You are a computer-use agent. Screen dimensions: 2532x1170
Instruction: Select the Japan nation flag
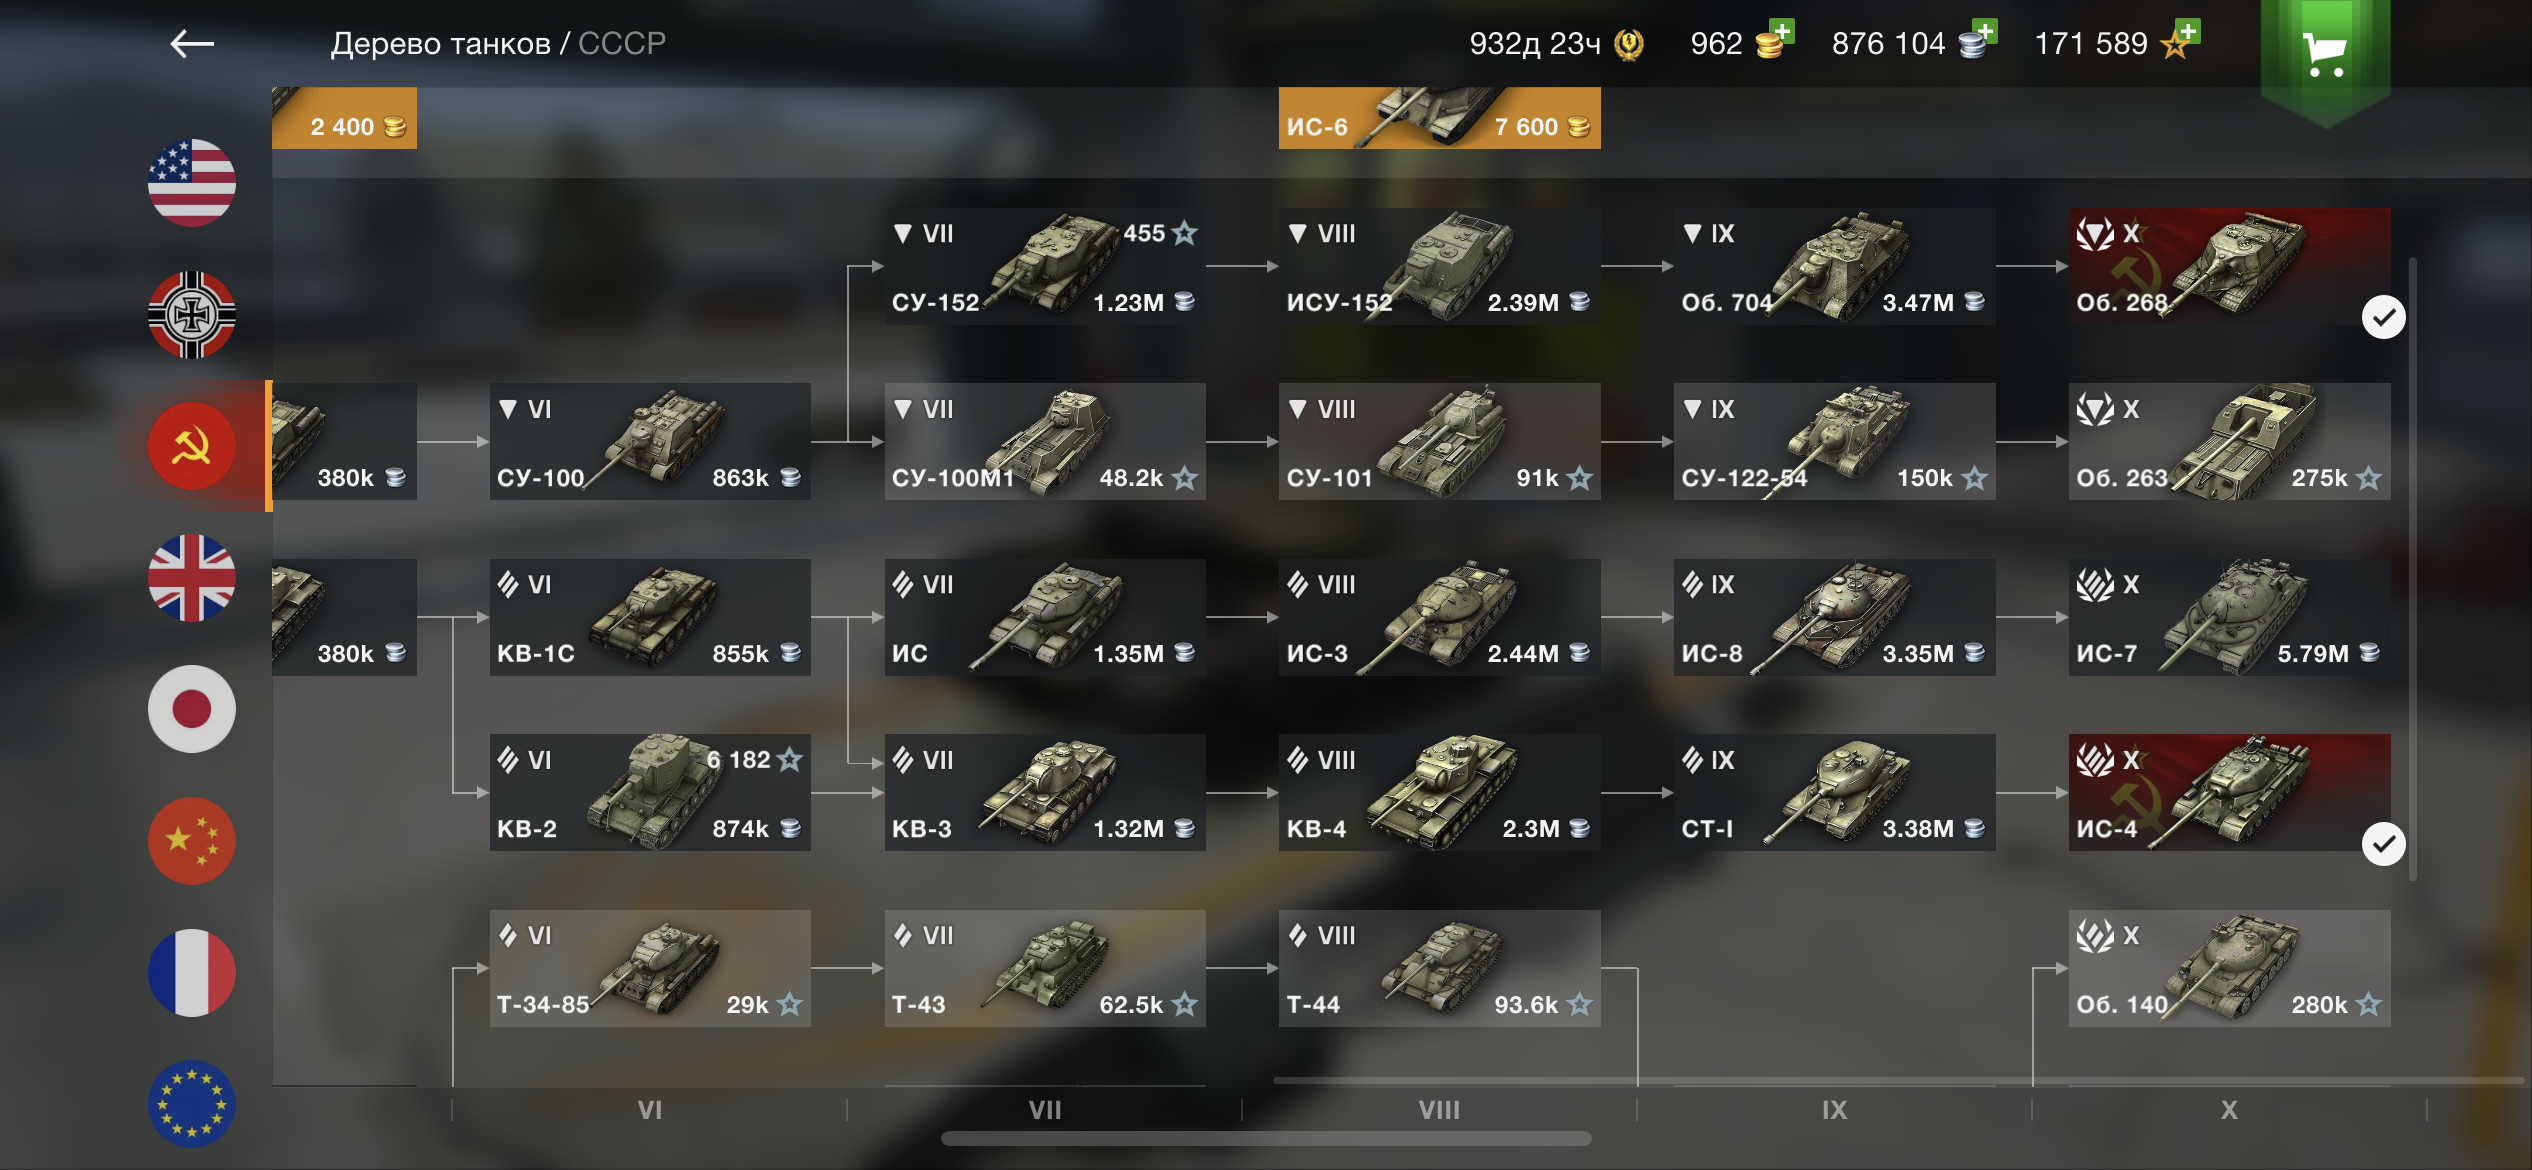click(192, 709)
